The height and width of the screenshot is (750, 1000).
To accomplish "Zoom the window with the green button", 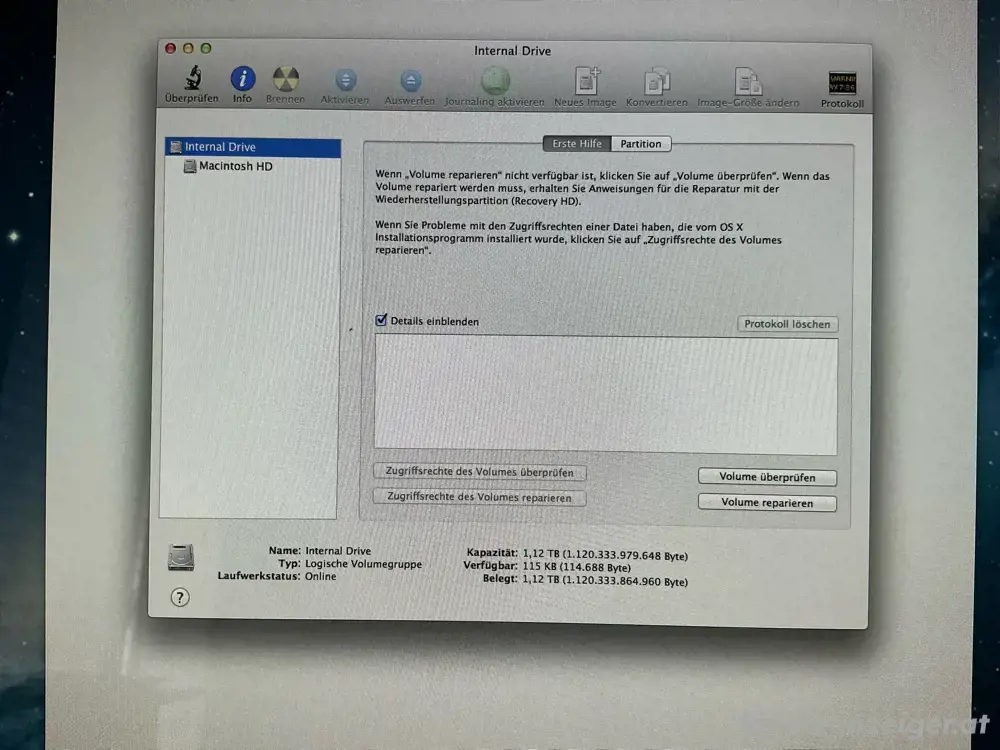I will [x=206, y=48].
